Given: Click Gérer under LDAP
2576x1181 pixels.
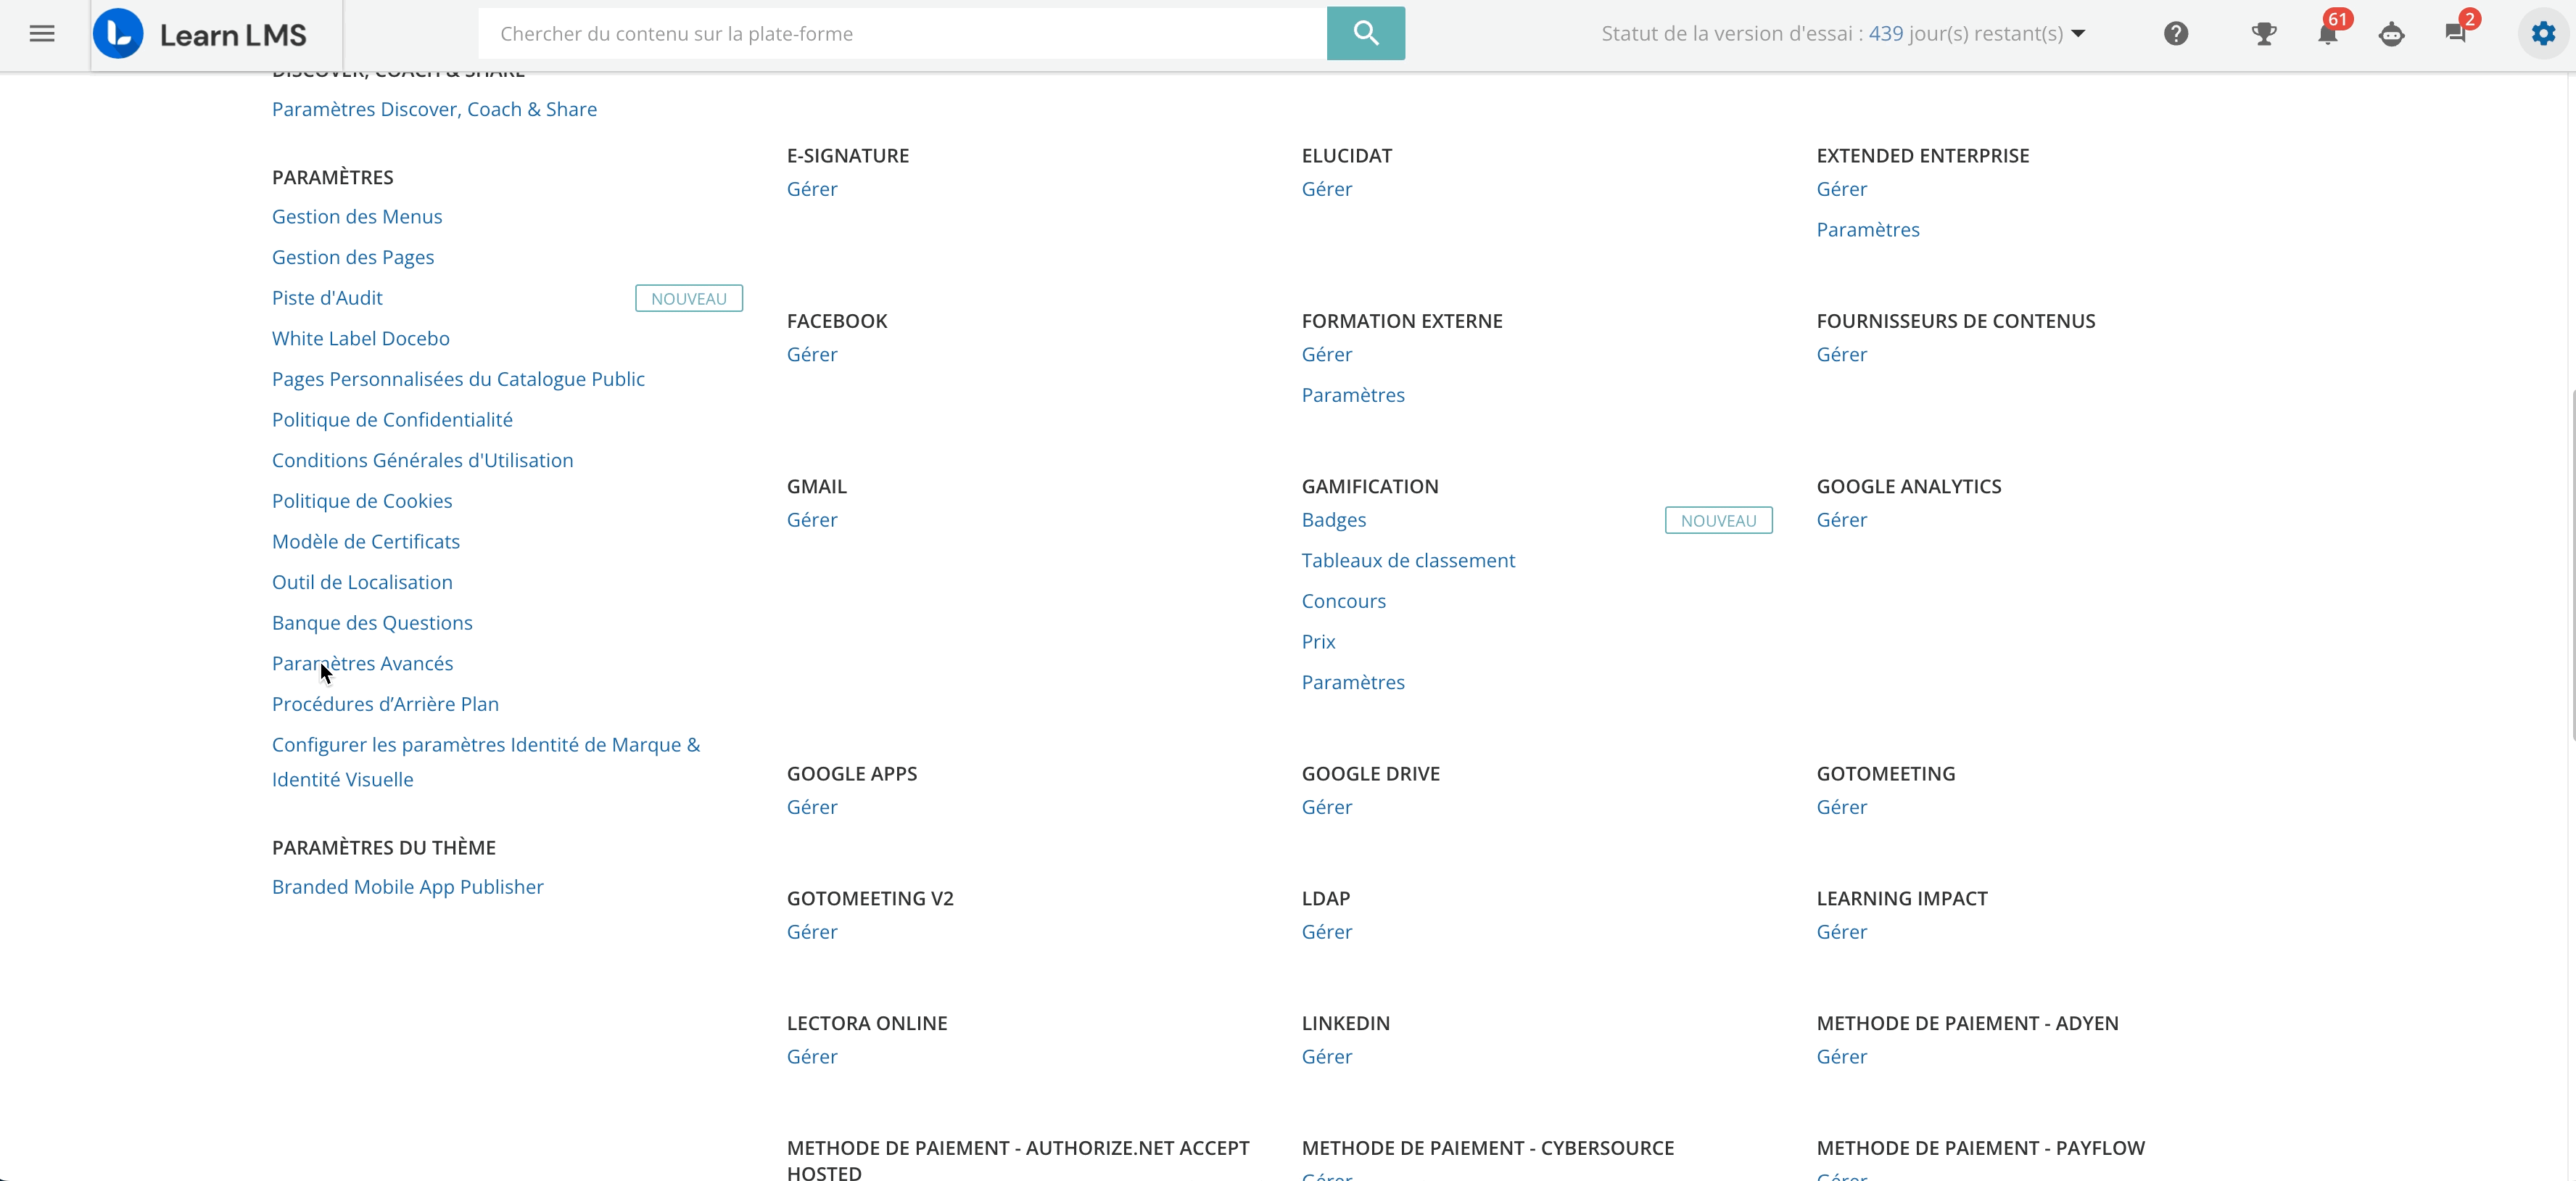Looking at the screenshot, I should point(1327,932).
